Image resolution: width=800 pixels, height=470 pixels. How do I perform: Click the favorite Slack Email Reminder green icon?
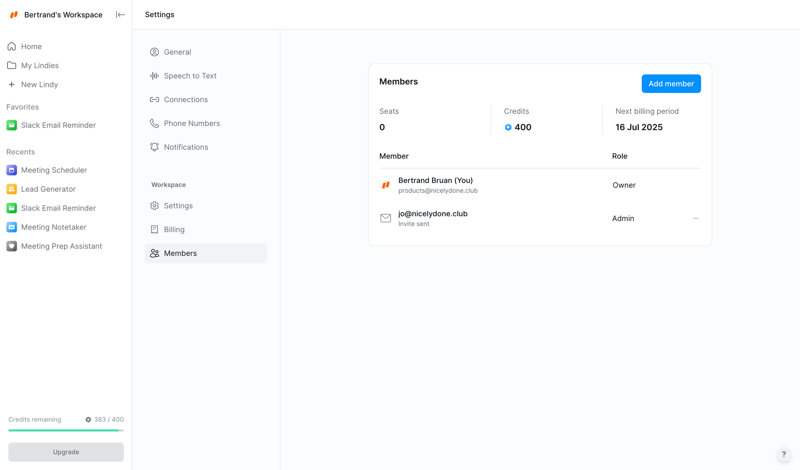coord(11,125)
